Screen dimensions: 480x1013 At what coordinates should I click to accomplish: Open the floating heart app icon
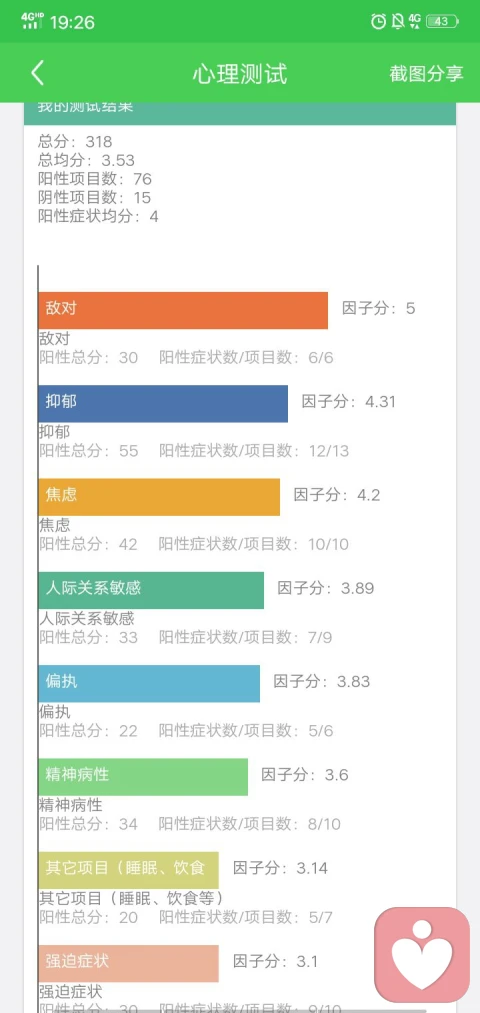point(422,955)
